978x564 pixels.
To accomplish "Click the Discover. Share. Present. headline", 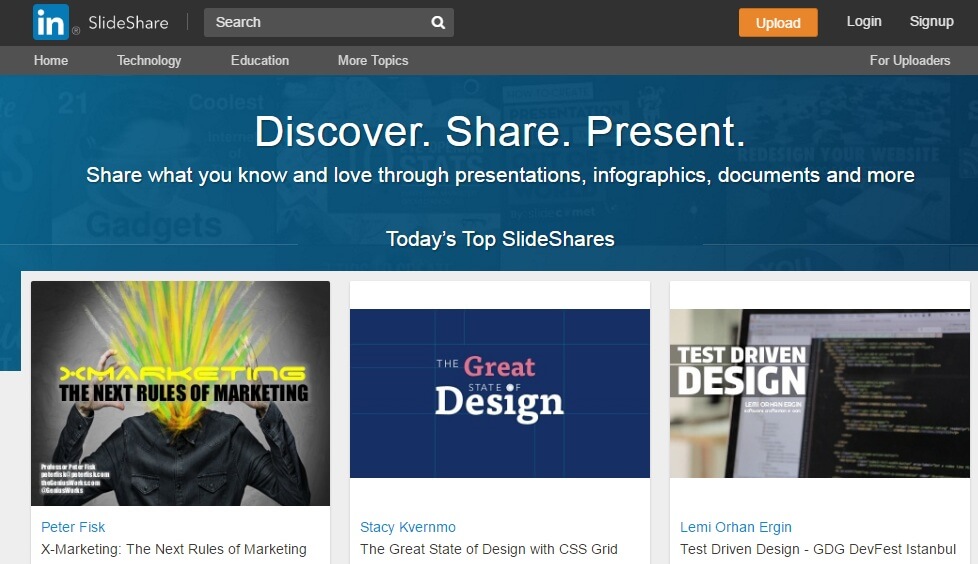I will 500,132.
